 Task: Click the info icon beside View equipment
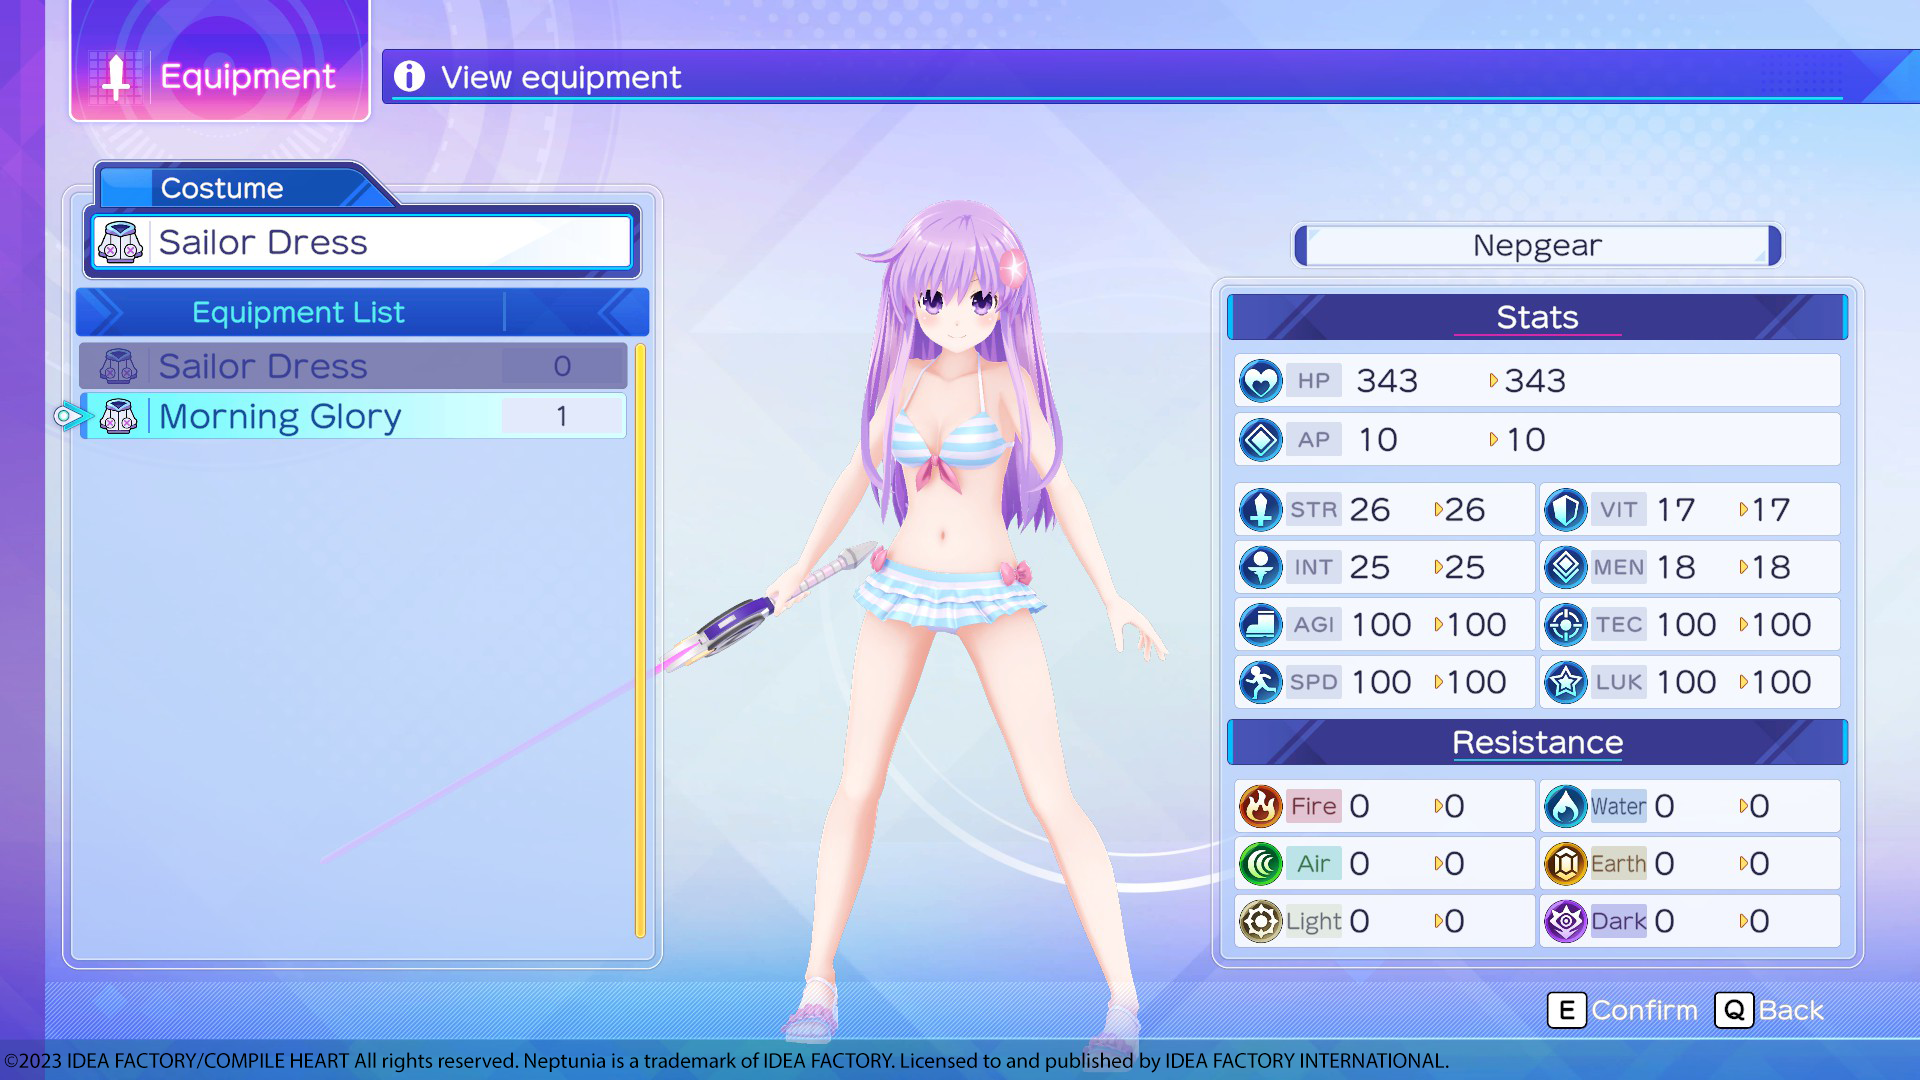[409, 76]
